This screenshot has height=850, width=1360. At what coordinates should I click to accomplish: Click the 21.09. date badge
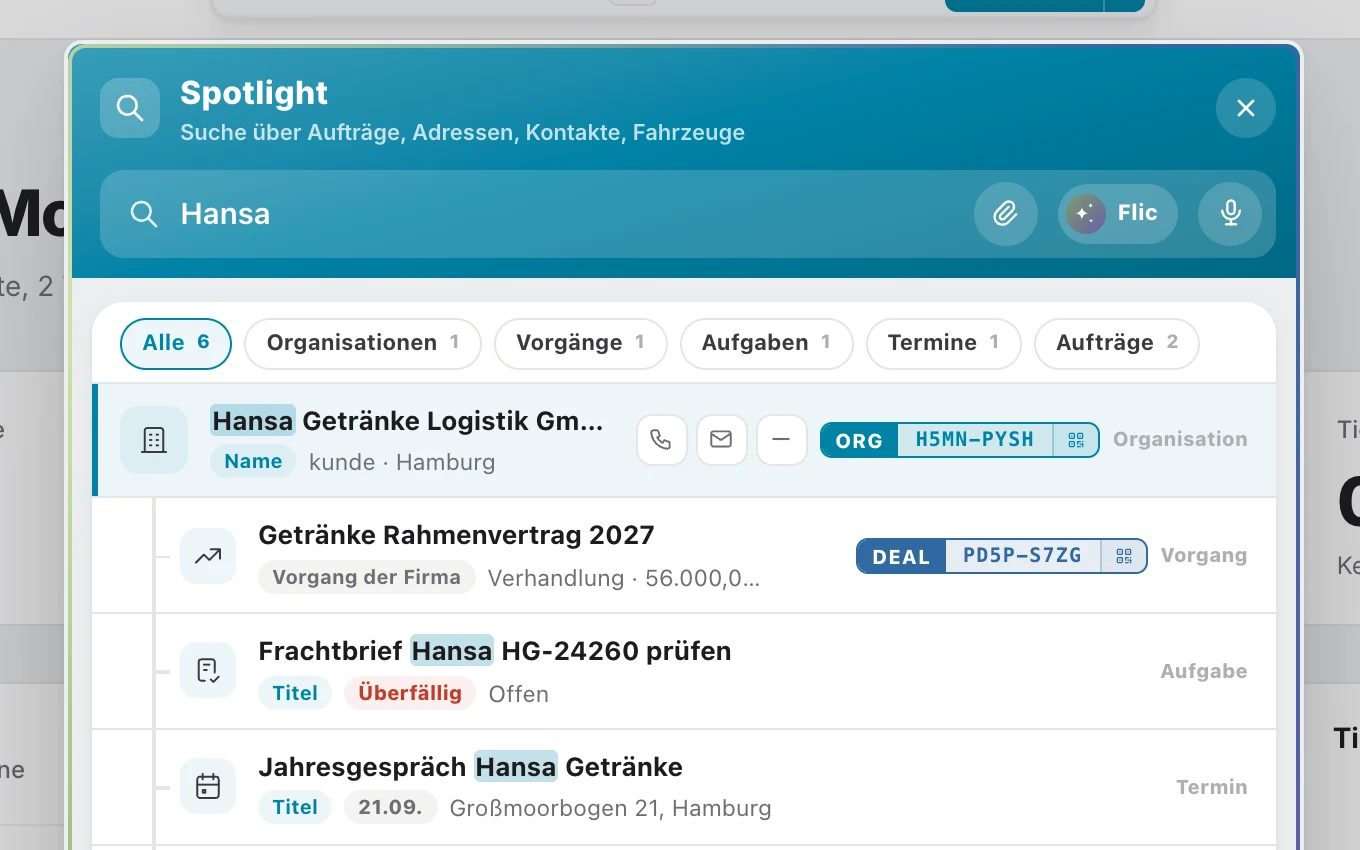click(x=390, y=807)
